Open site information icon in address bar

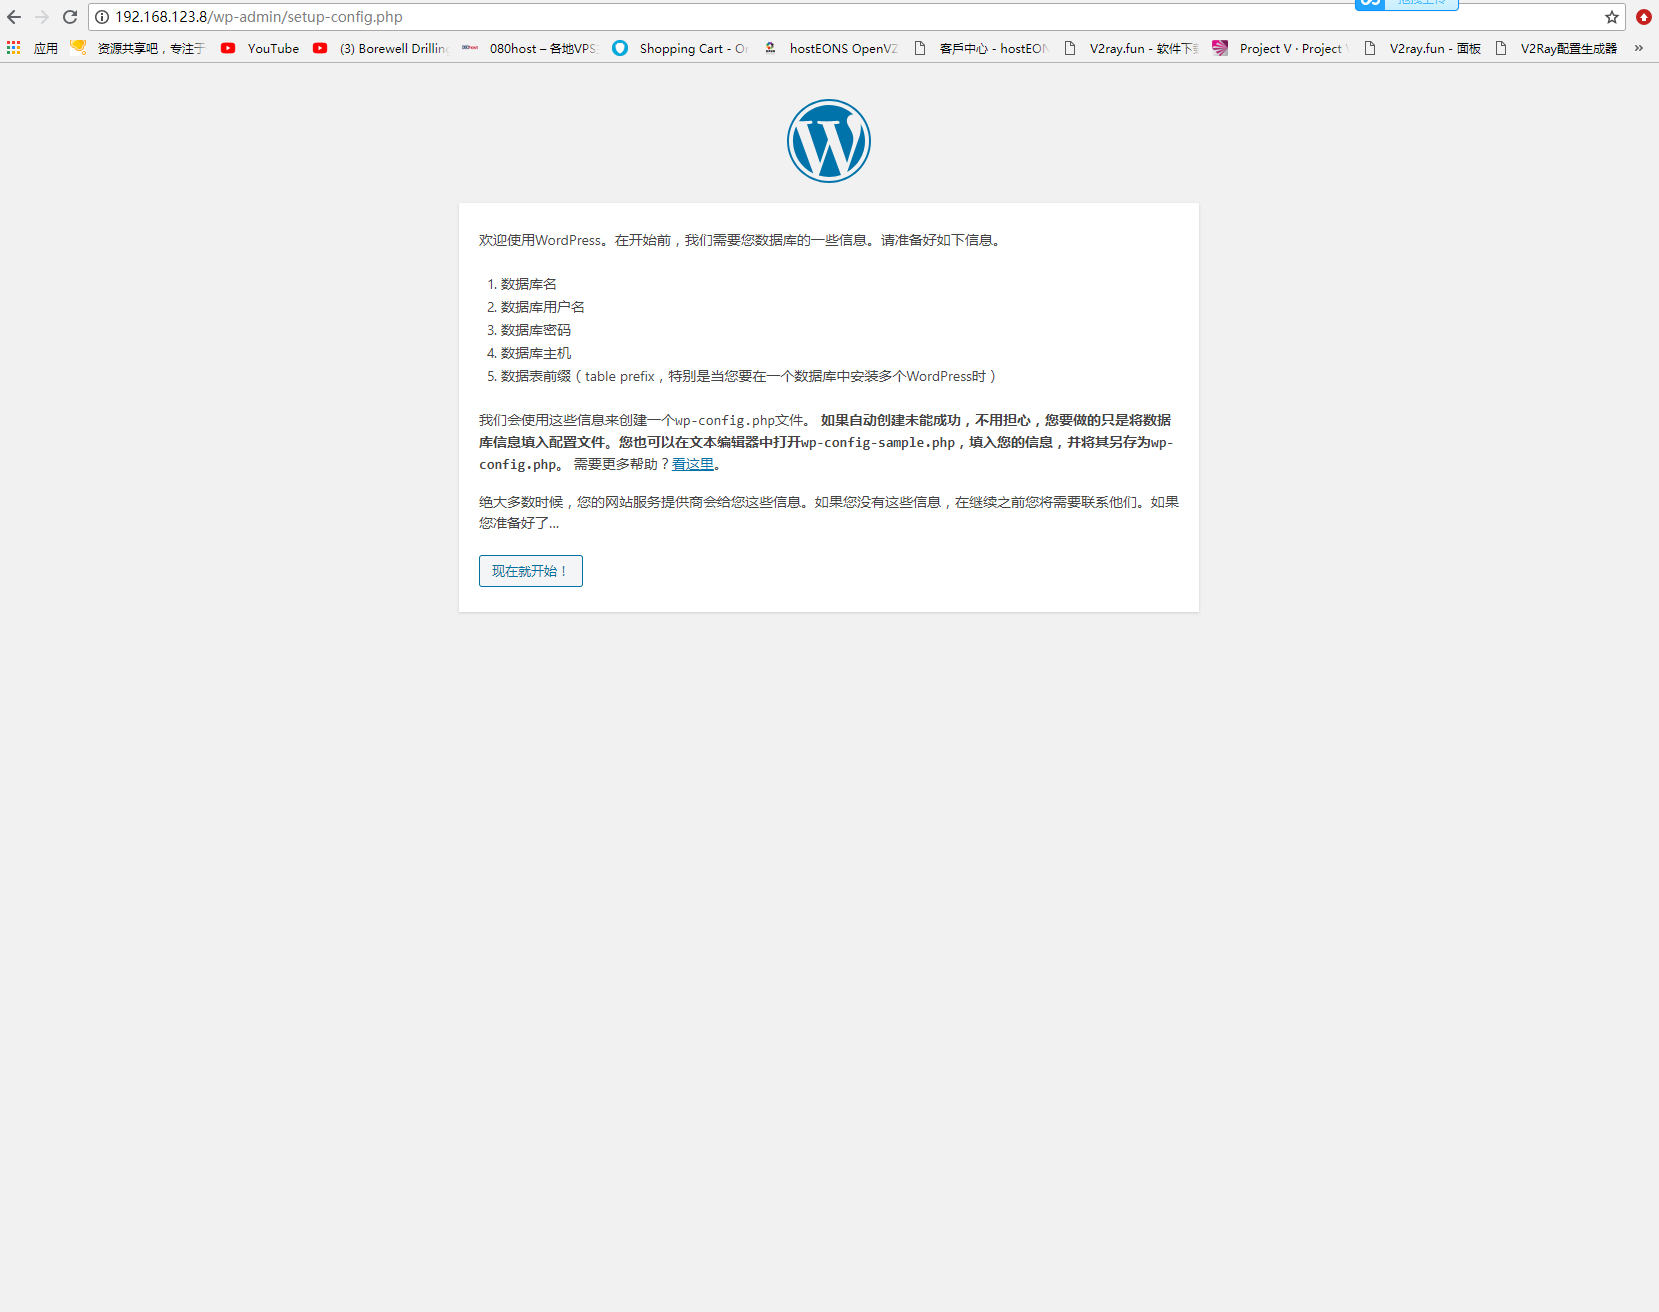102,17
